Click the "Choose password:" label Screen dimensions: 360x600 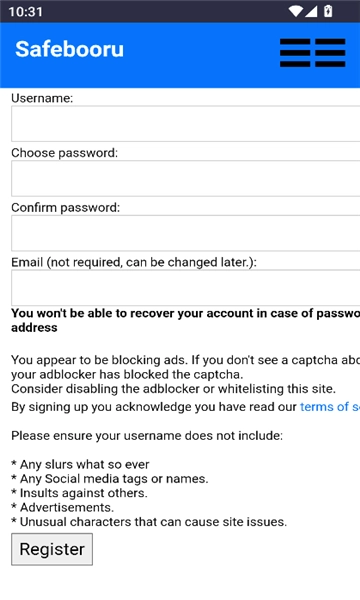click(x=65, y=153)
